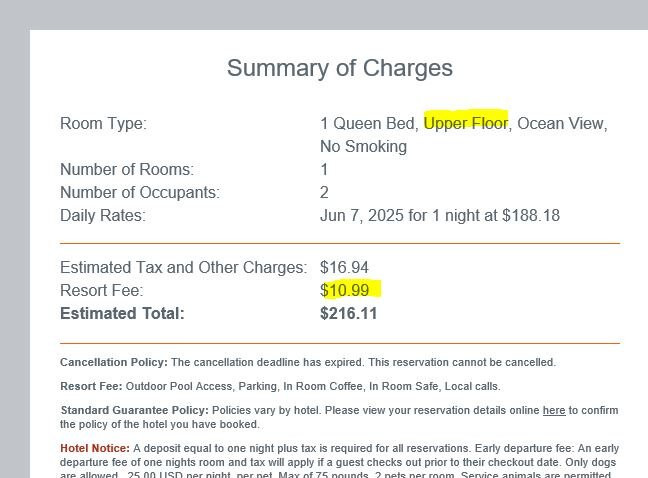
Task: Click the "Daily Rates:" label
Action: [103, 215]
